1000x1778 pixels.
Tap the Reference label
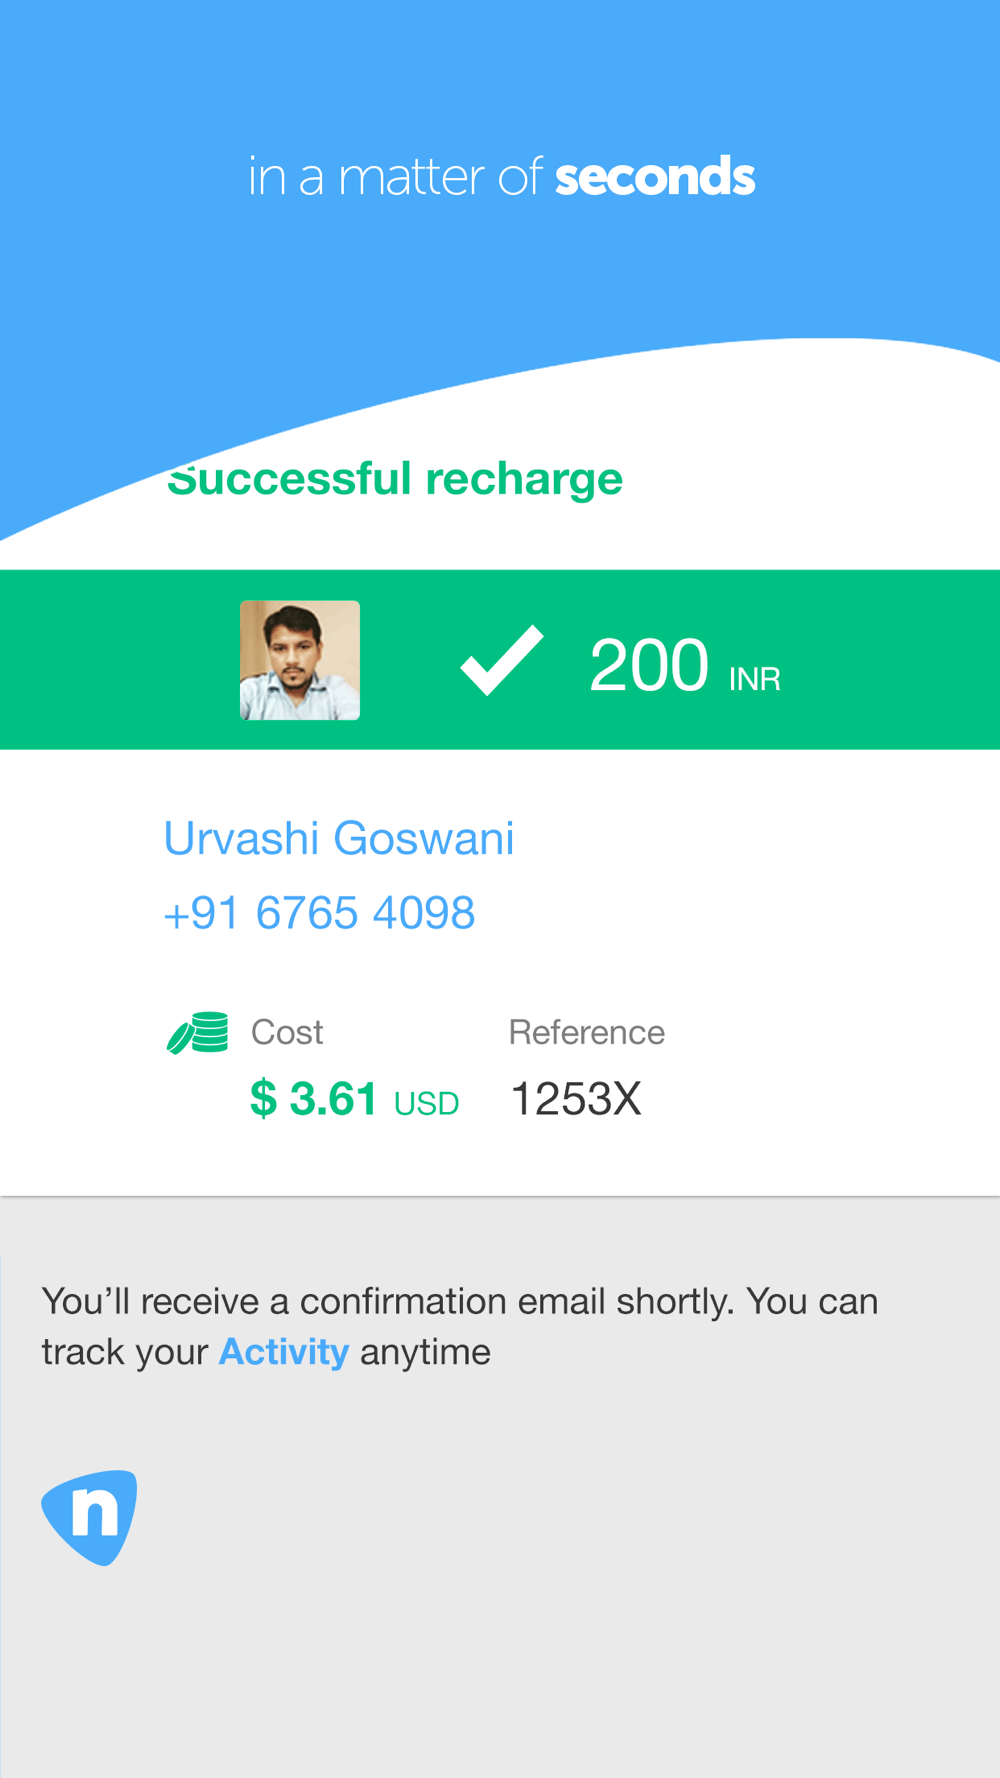point(587,1032)
